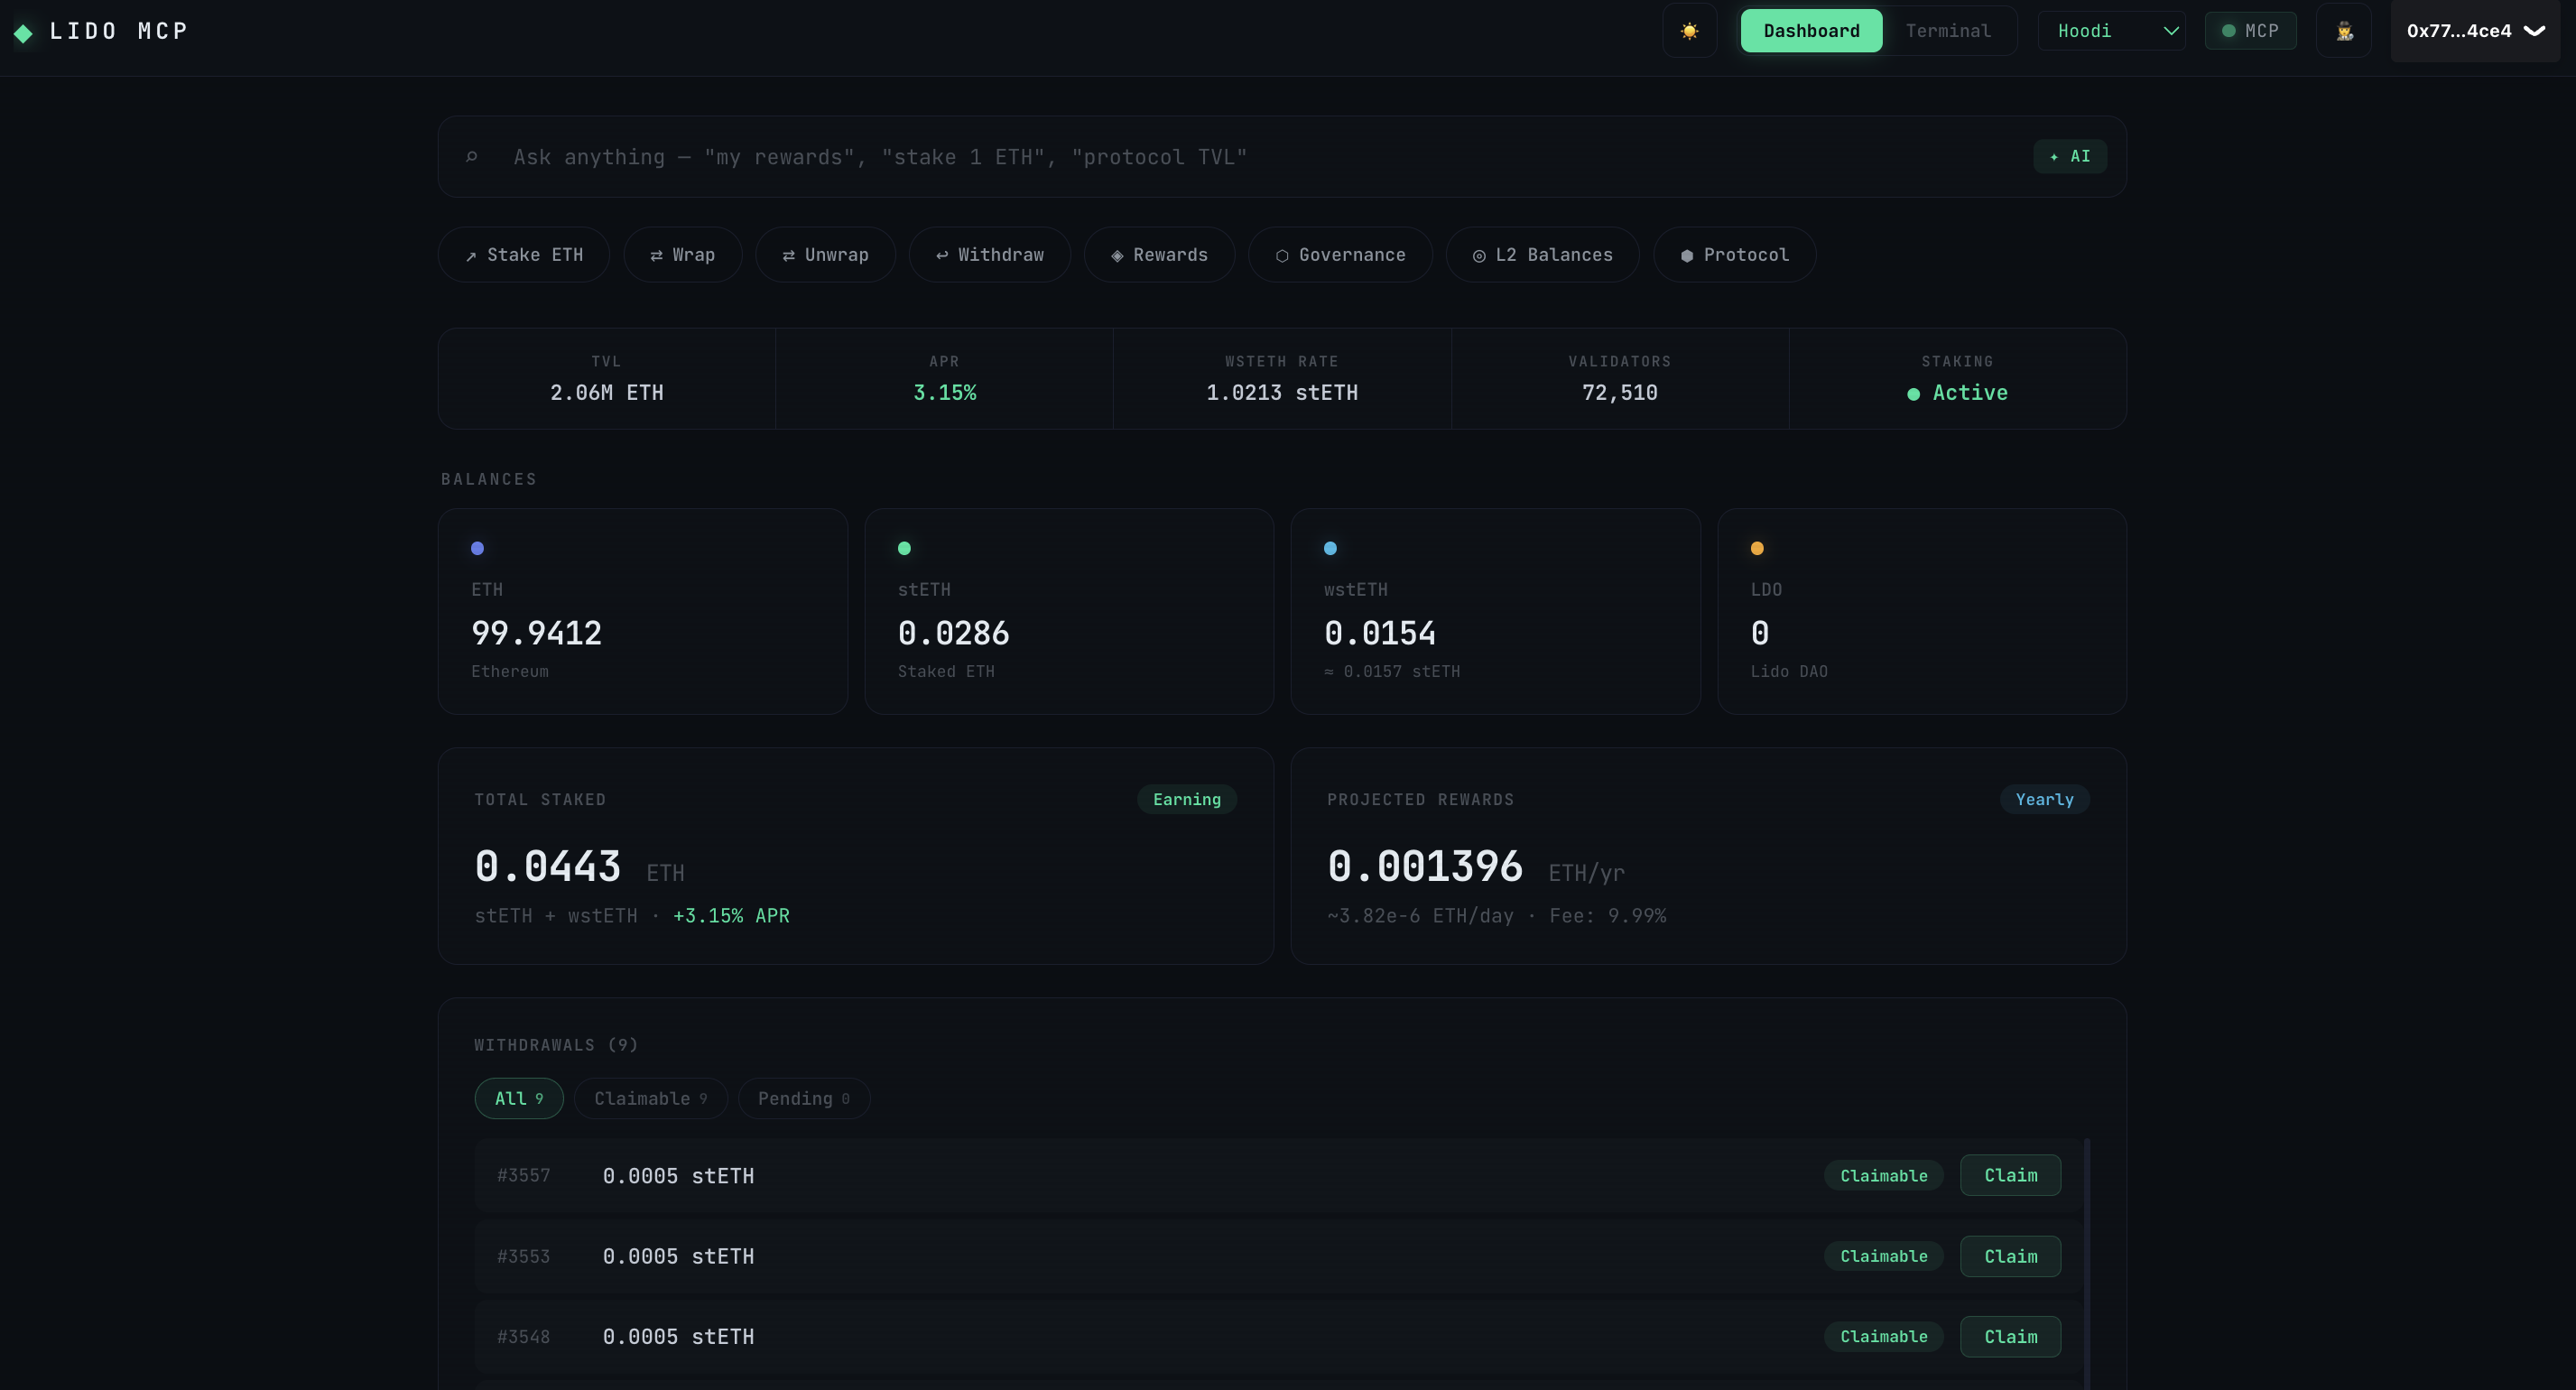Click the Earning badge
The height and width of the screenshot is (1390, 2576).
click(x=1187, y=799)
